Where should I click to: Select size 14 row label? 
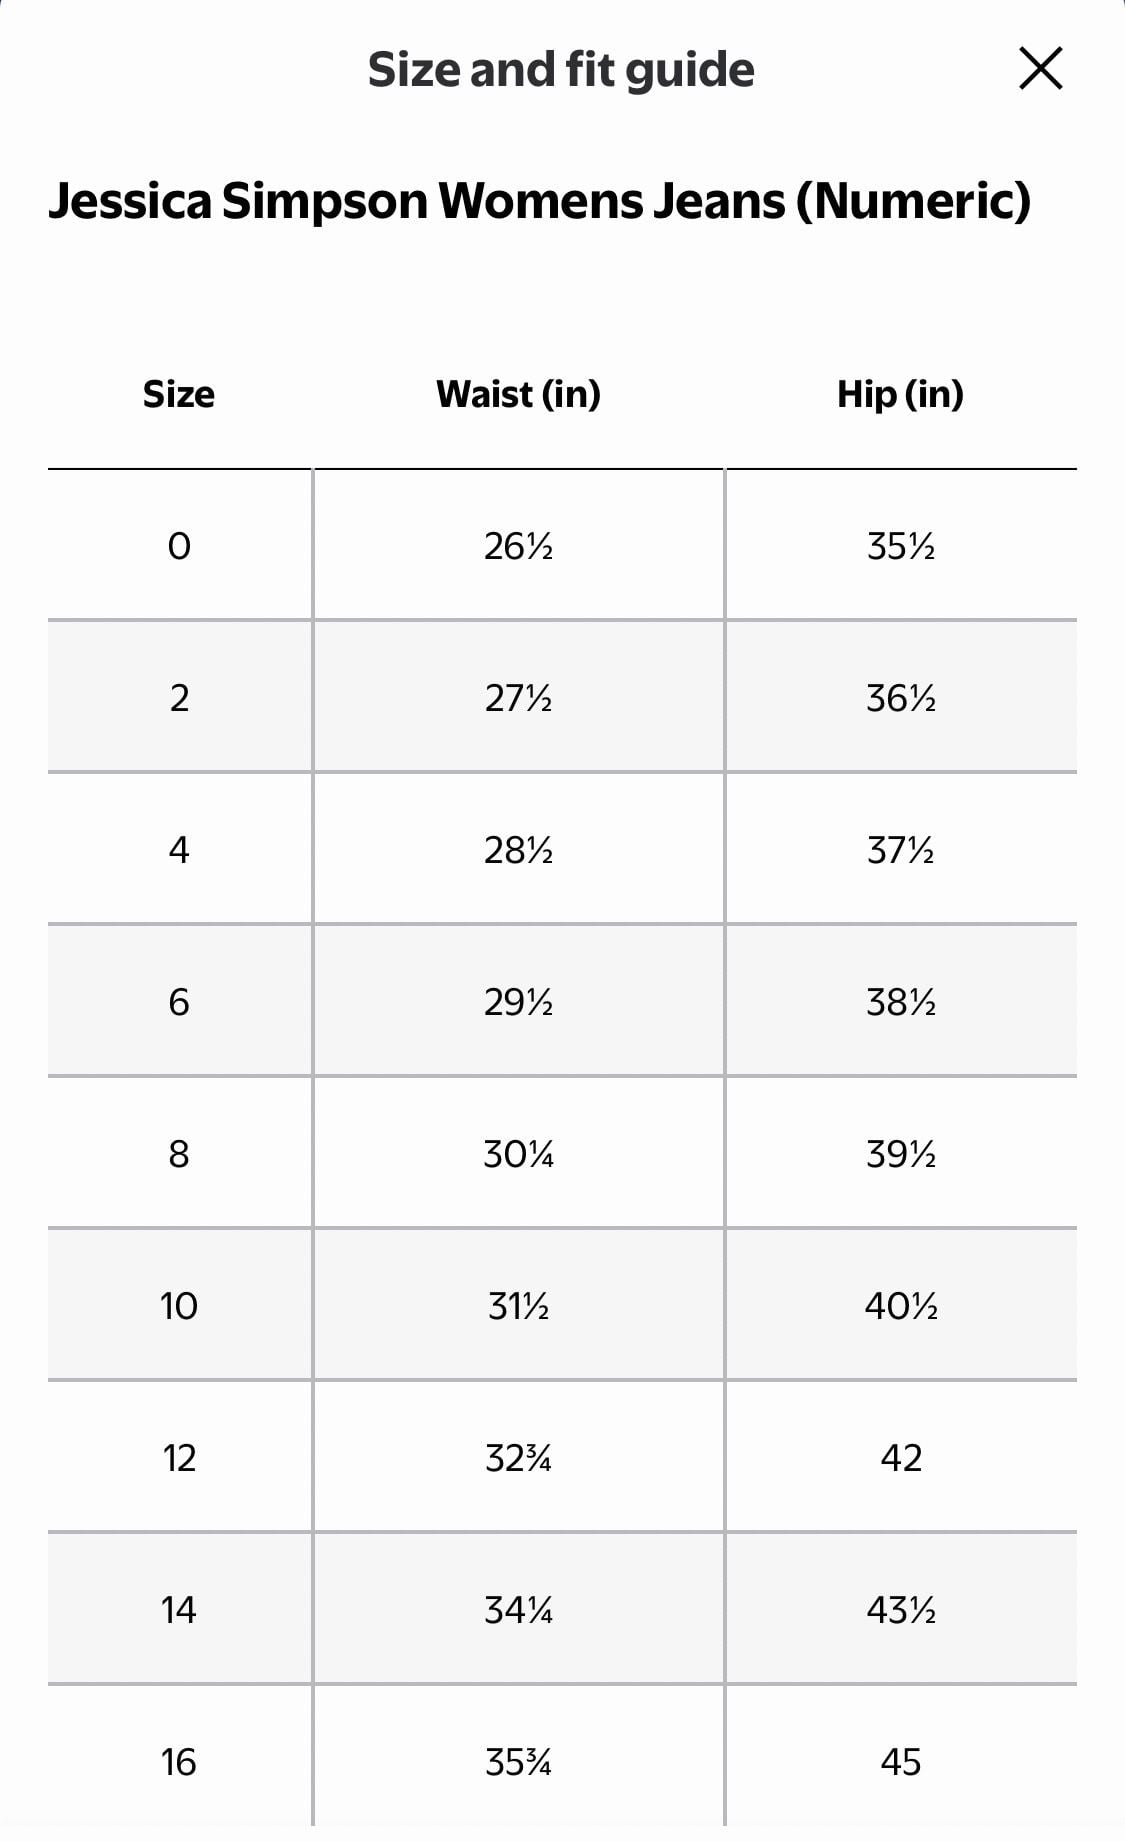click(x=179, y=1610)
